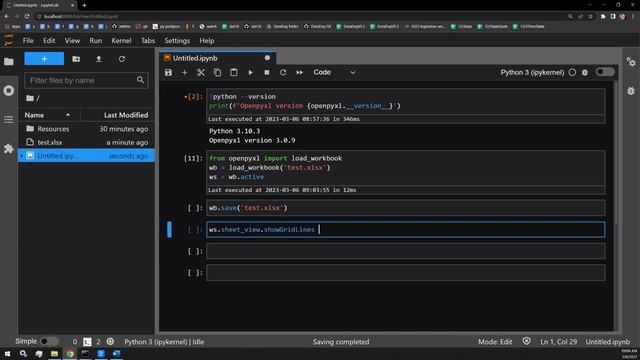
Task: Click the wb.save('test.xlsx') cell
Action: click(x=405, y=208)
